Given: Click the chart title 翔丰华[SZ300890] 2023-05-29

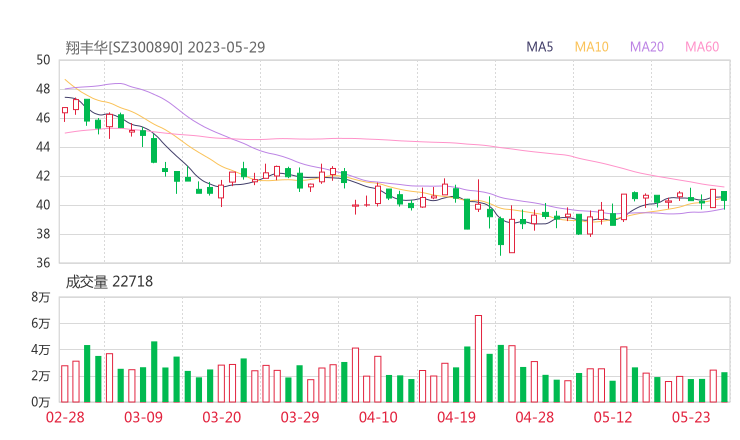Looking at the screenshot, I should tap(165, 47).
